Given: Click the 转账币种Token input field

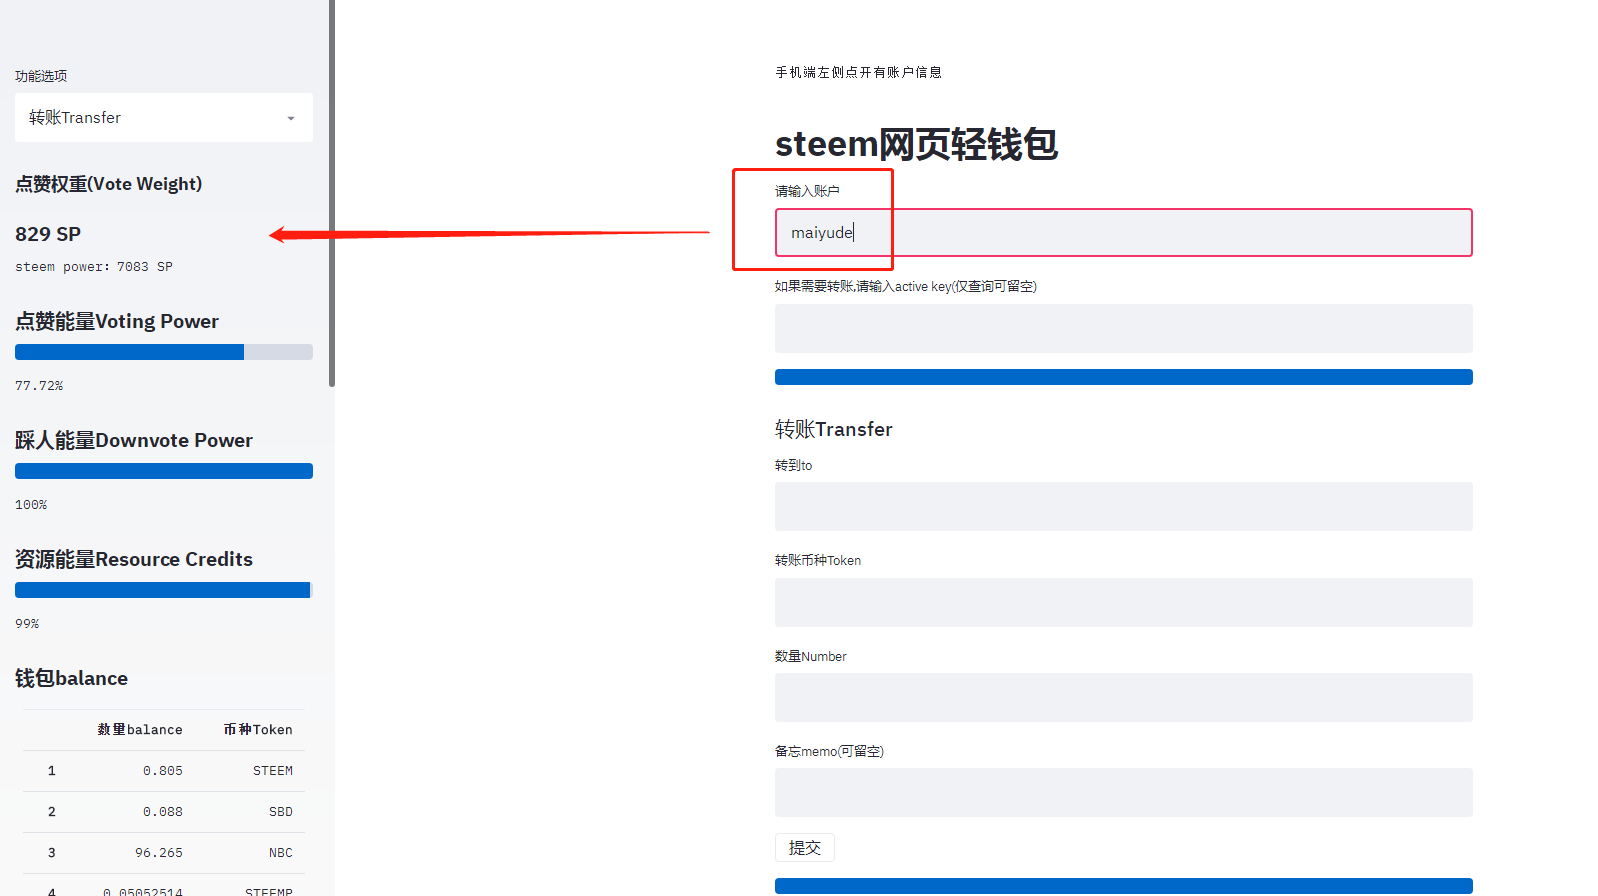Looking at the screenshot, I should [x=1123, y=602].
